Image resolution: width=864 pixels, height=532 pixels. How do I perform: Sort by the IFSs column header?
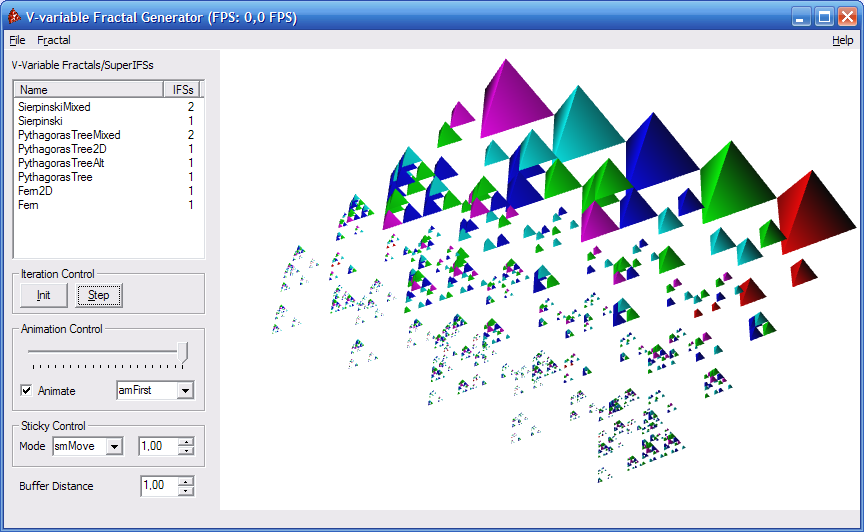pyautogui.click(x=182, y=90)
